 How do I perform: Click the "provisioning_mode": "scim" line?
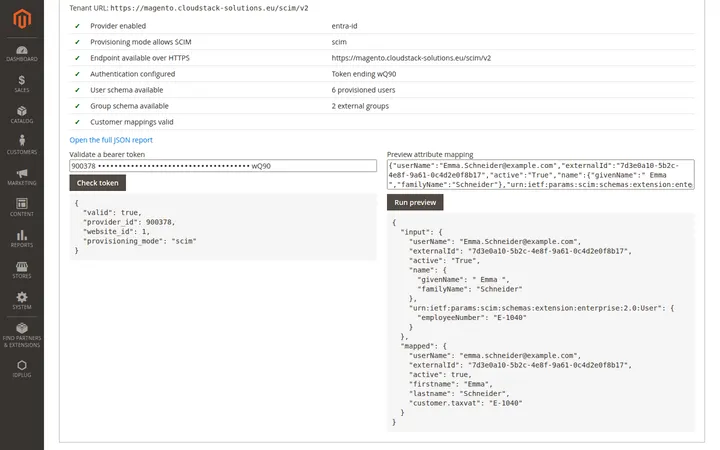(x=140, y=242)
